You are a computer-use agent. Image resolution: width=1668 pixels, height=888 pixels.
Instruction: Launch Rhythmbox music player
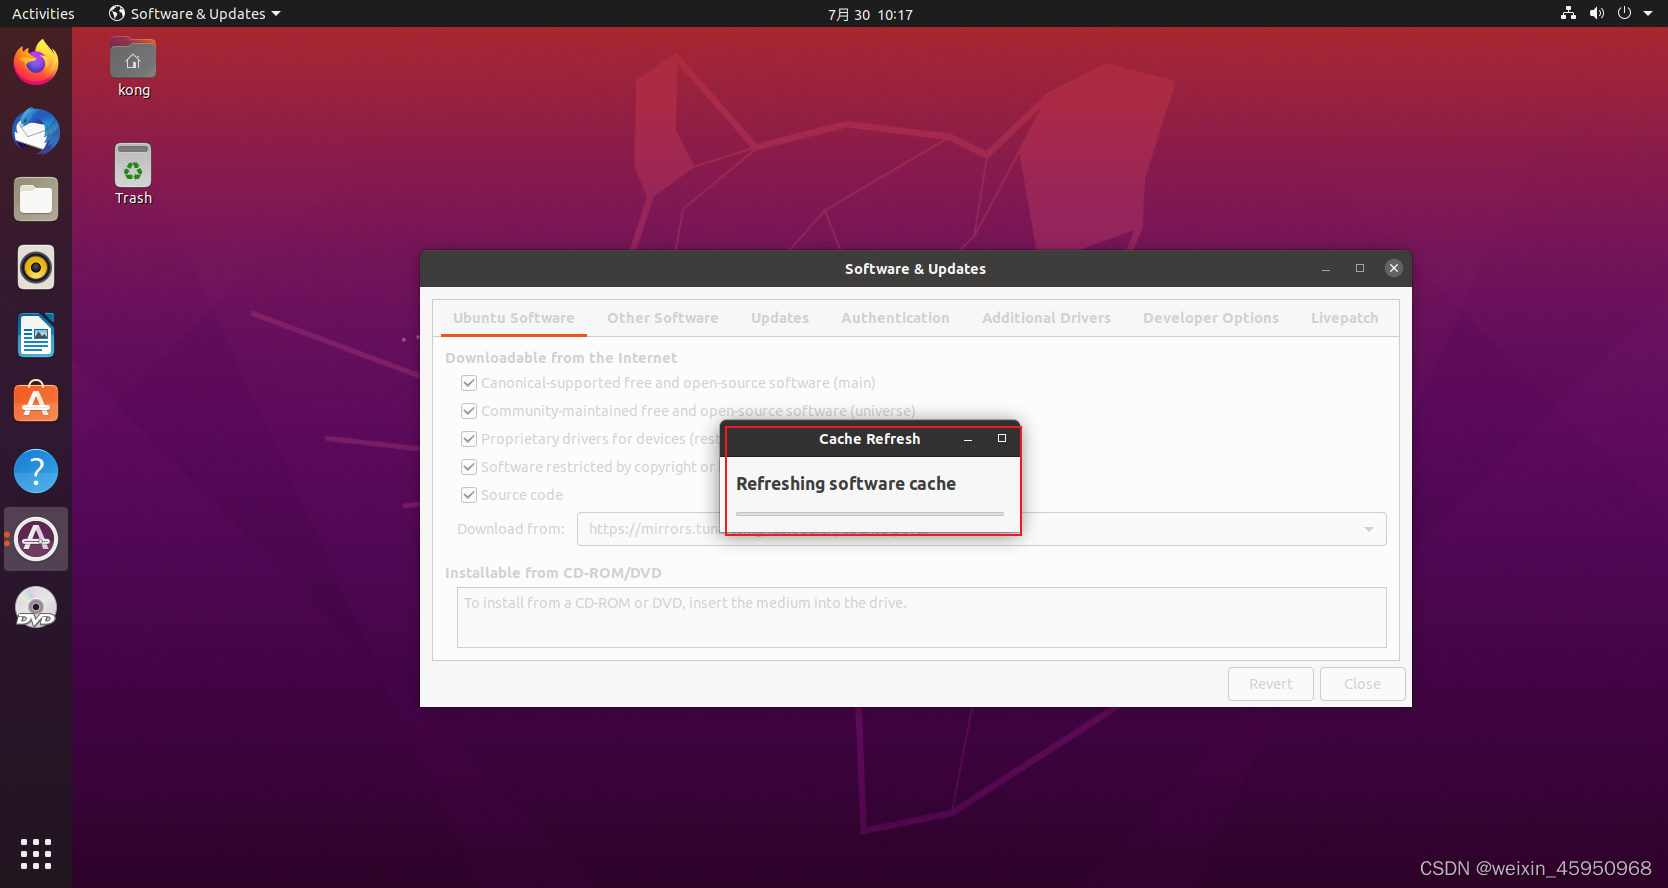tap(36, 267)
